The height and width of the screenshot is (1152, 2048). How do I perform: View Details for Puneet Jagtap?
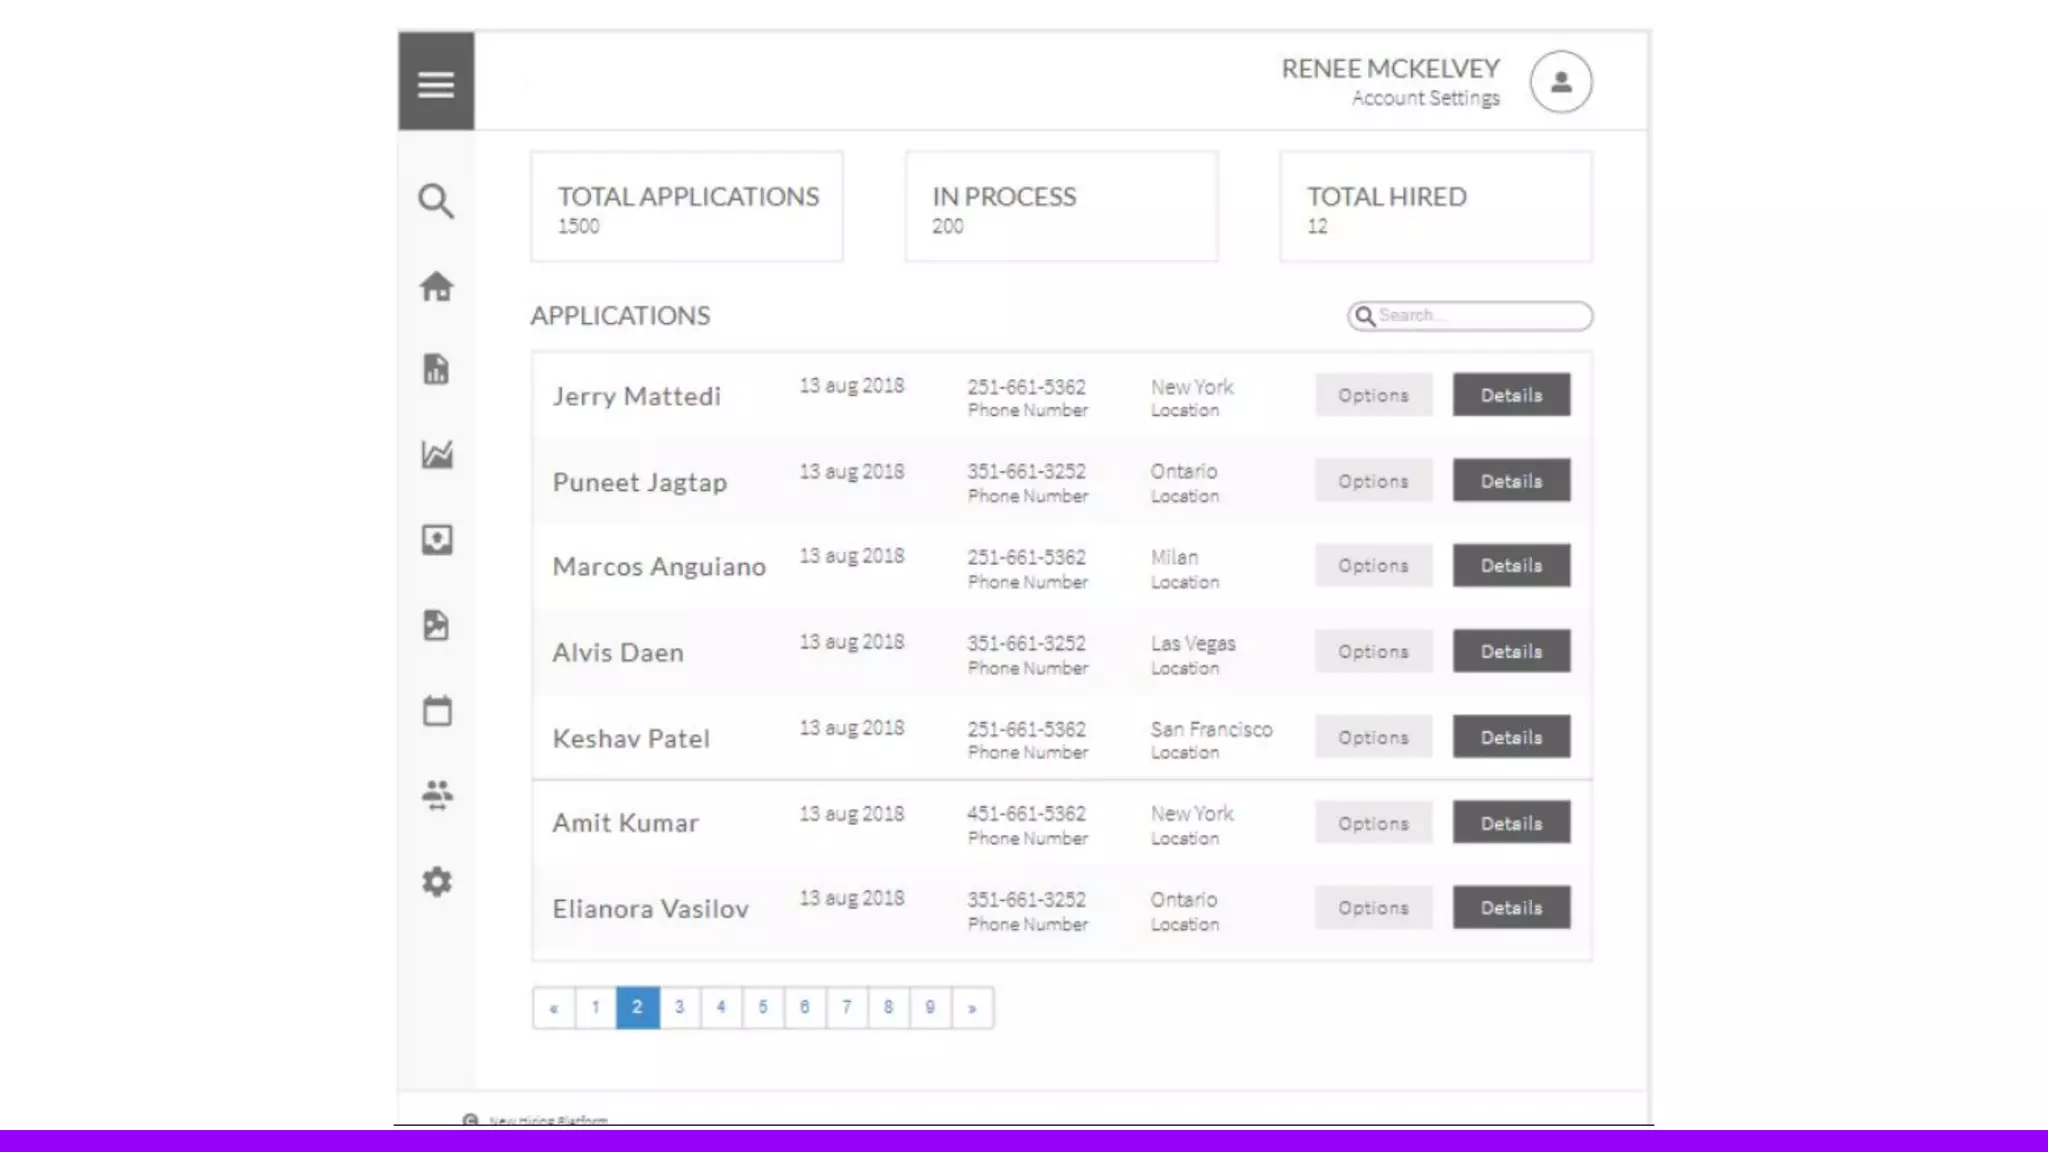click(x=1511, y=481)
